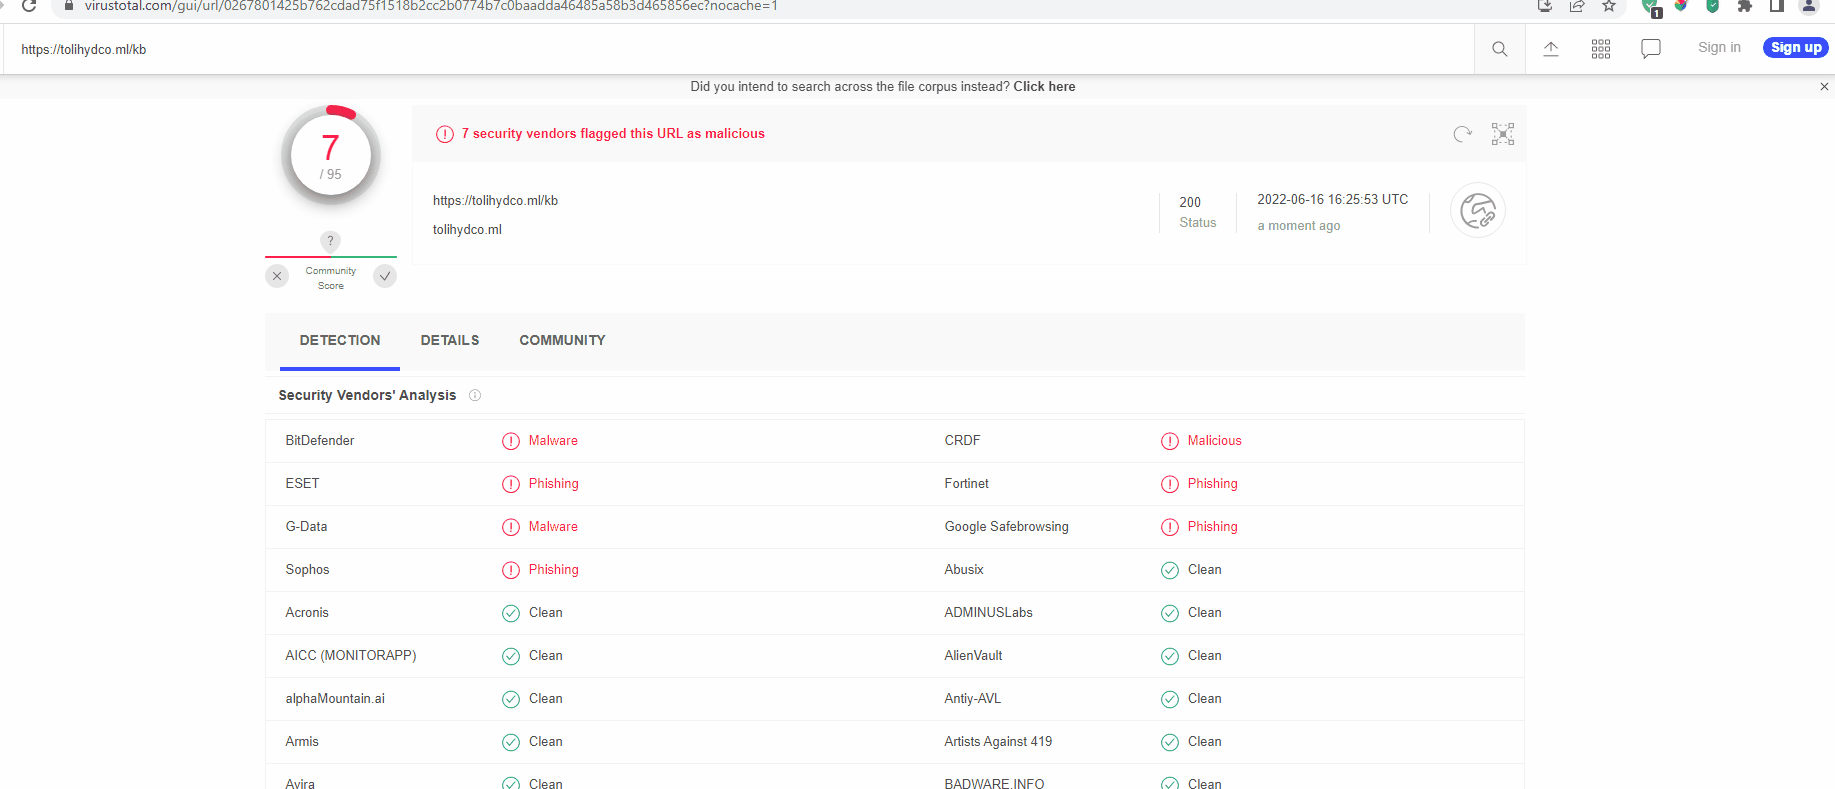Click the globe link category icon

click(x=1478, y=211)
